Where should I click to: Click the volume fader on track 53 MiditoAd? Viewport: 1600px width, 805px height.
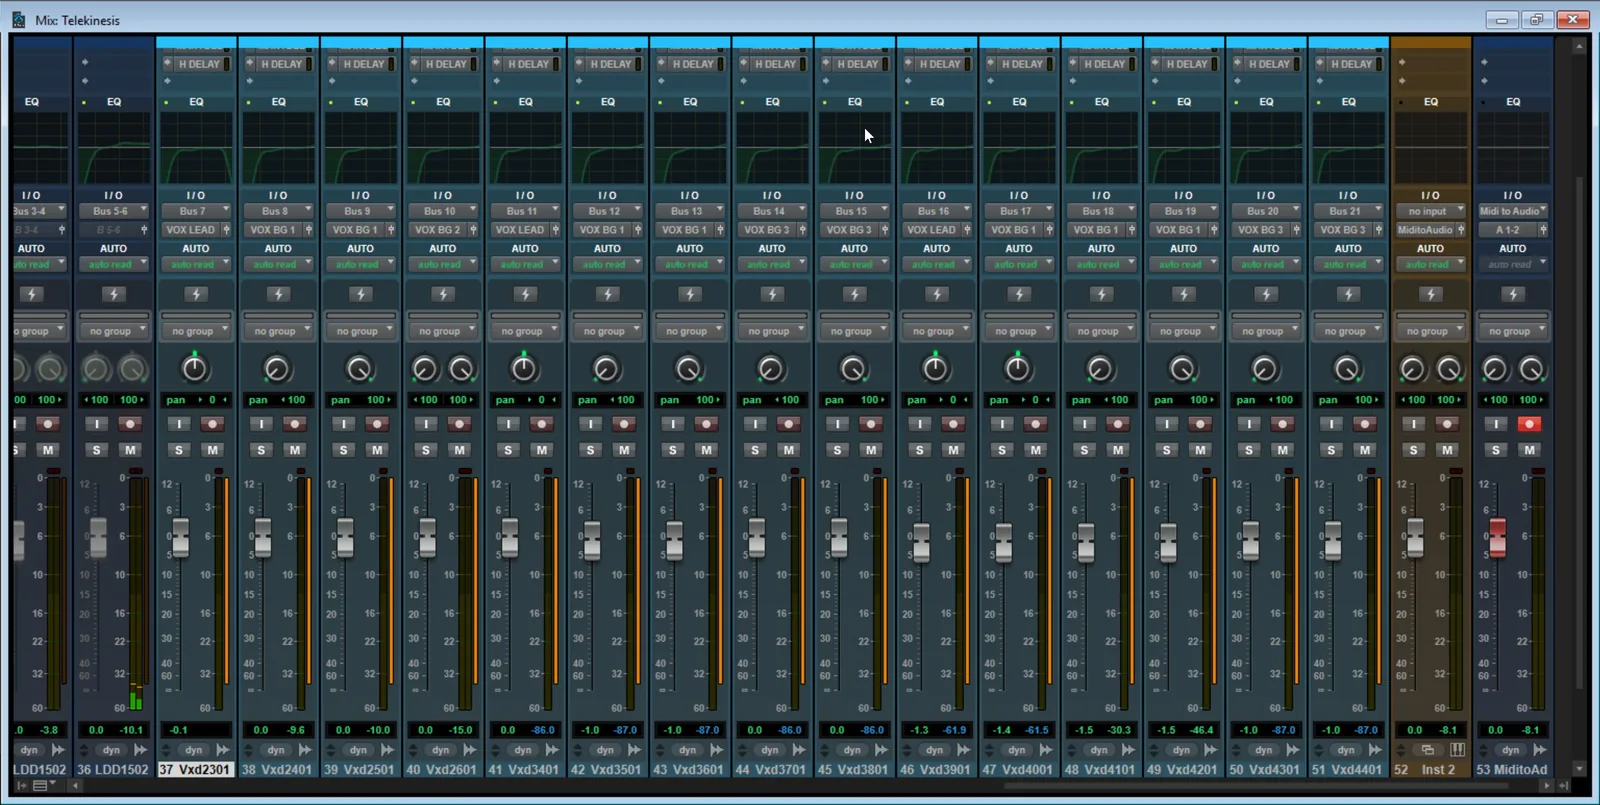pyautogui.click(x=1497, y=539)
